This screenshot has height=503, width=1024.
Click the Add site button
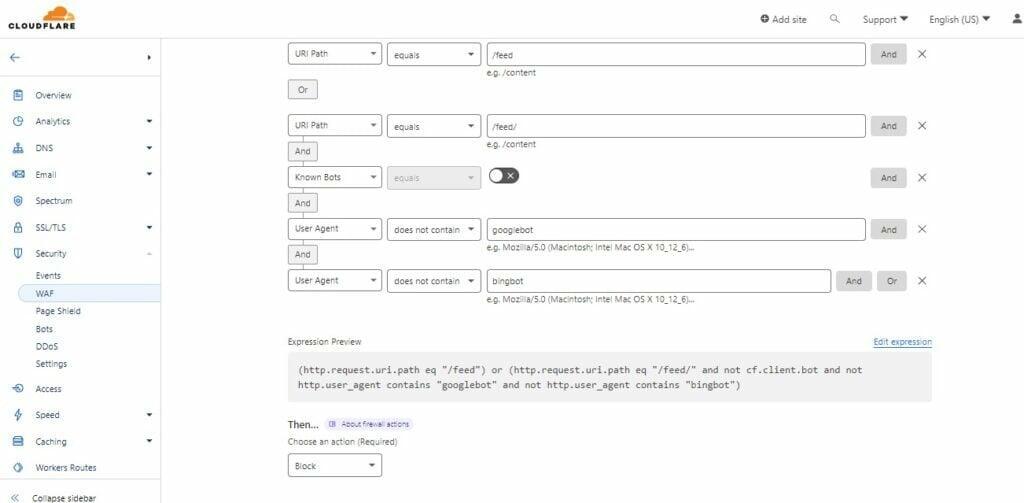pos(783,19)
